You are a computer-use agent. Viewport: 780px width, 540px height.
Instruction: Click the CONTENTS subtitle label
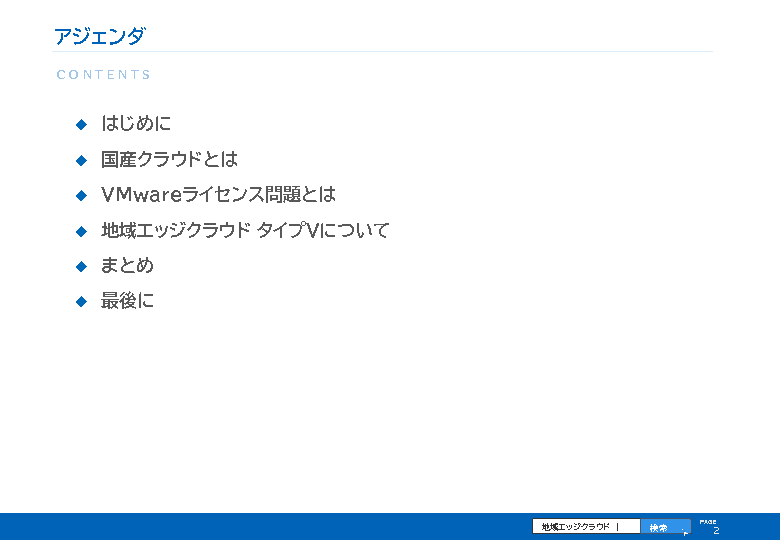(104, 75)
